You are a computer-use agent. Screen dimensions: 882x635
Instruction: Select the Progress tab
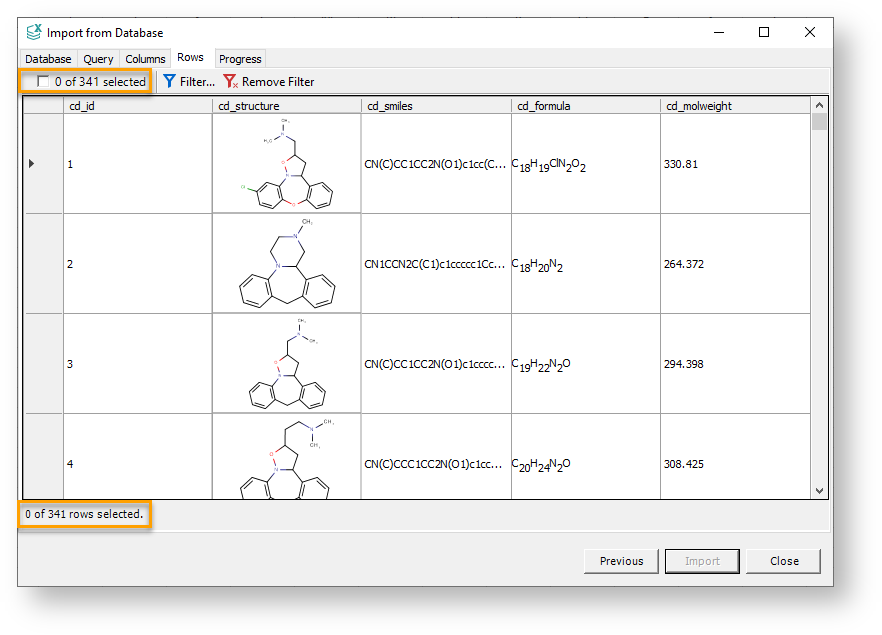point(240,59)
